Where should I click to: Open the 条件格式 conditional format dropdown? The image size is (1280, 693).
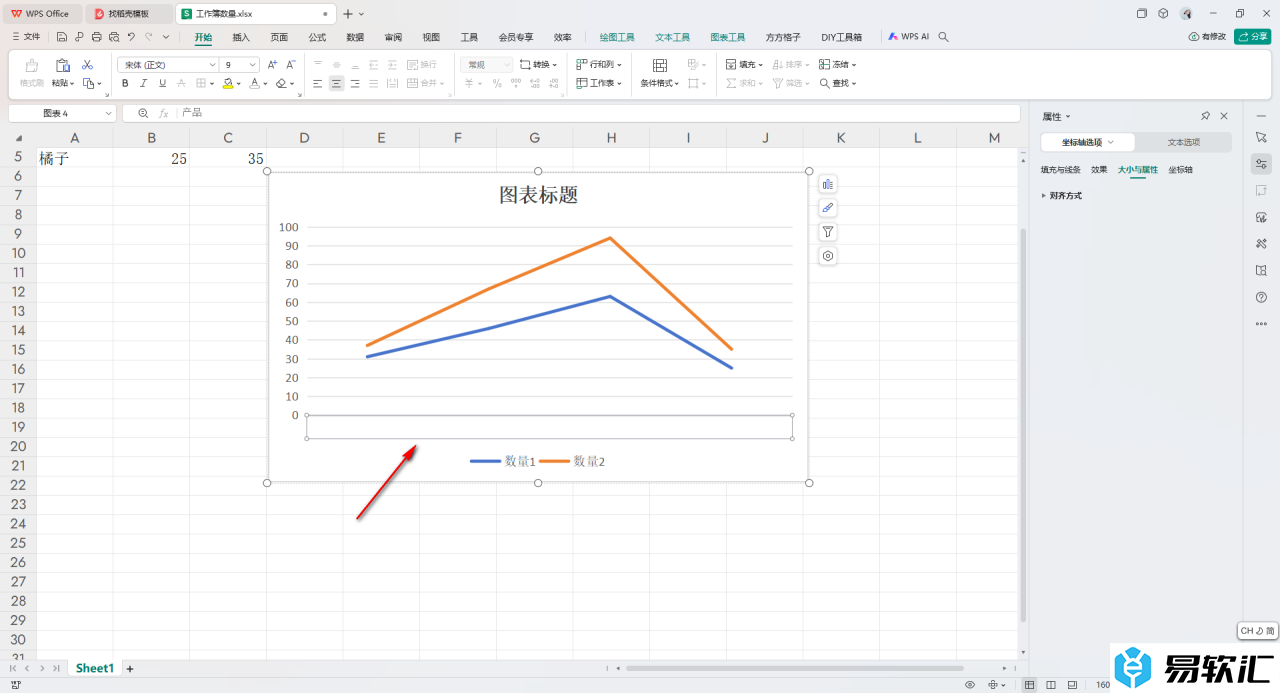pos(660,83)
